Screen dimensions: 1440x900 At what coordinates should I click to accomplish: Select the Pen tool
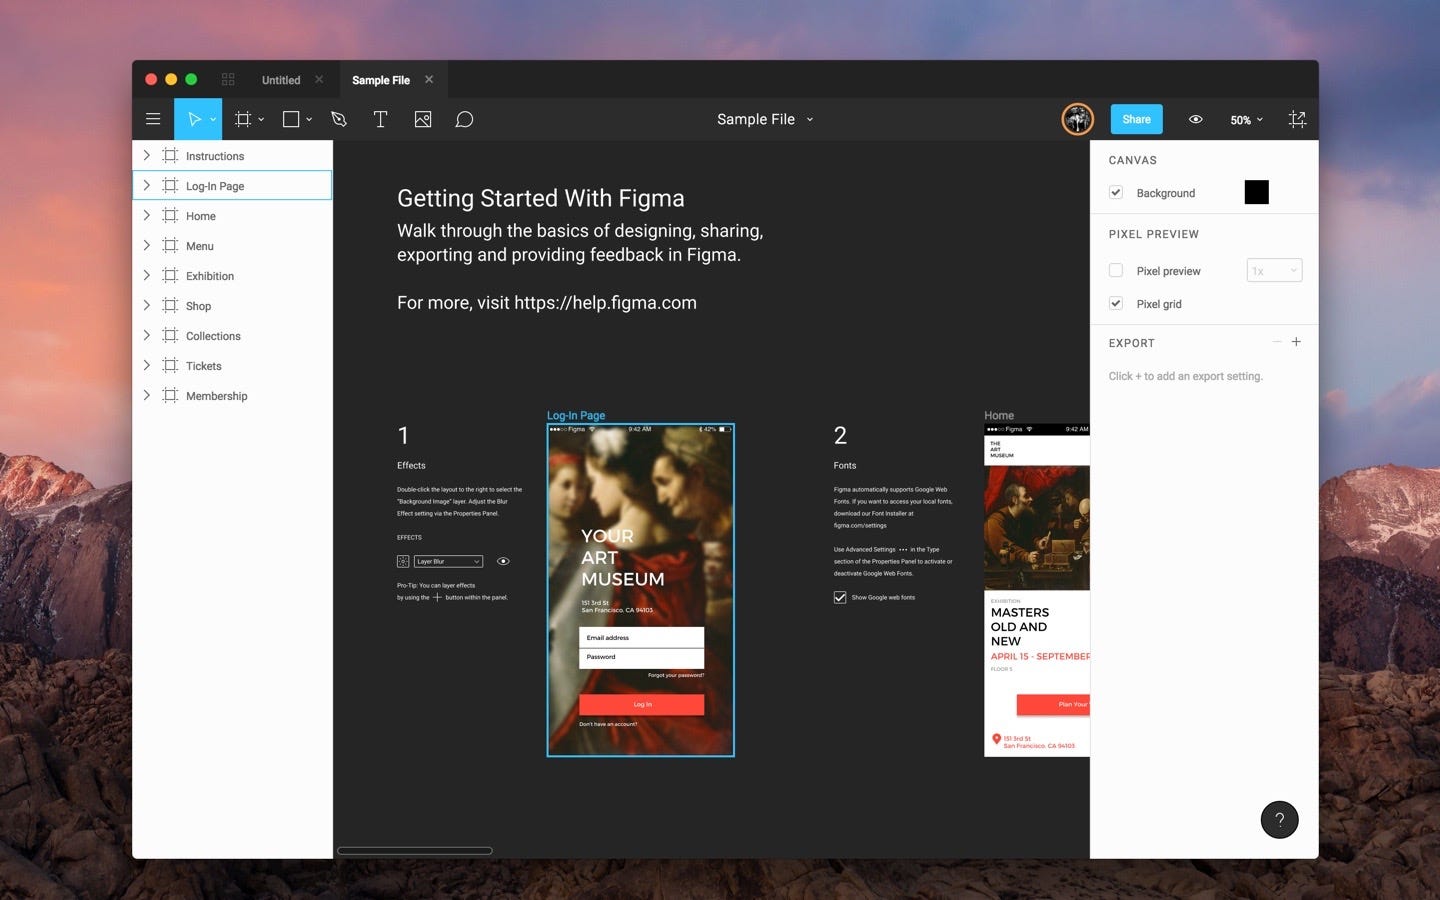click(x=339, y=119)
